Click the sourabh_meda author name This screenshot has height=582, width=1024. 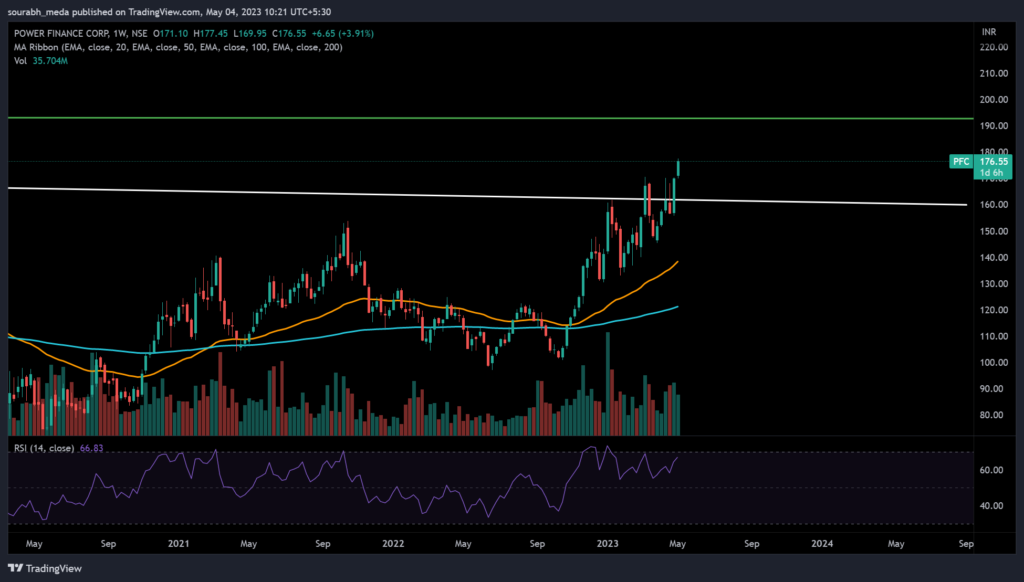tap(38, 12)
